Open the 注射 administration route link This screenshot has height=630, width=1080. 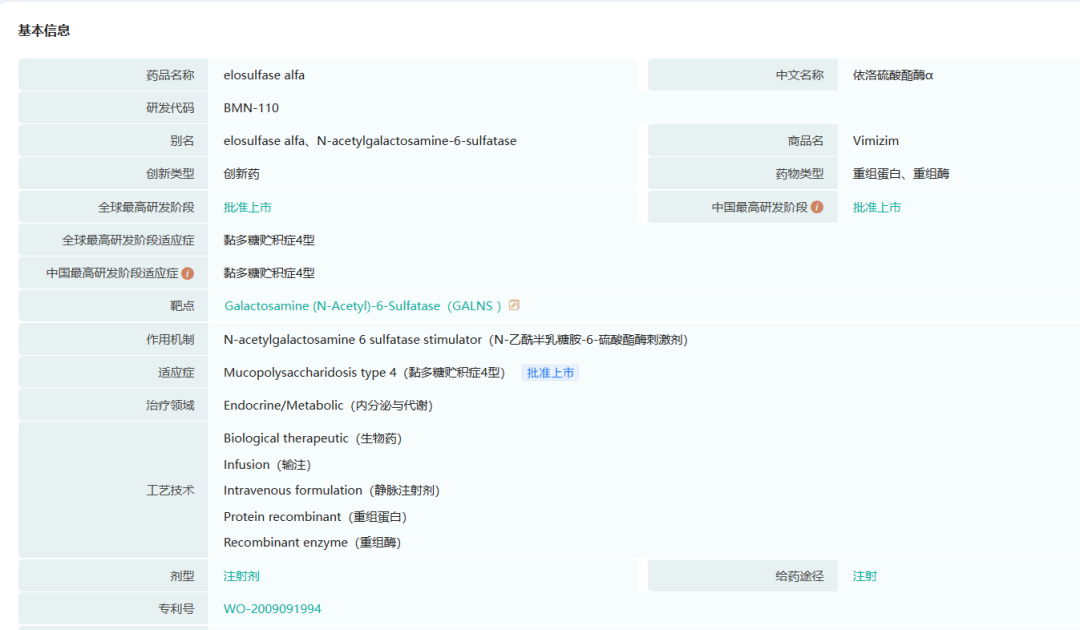[x=864, y=576]
